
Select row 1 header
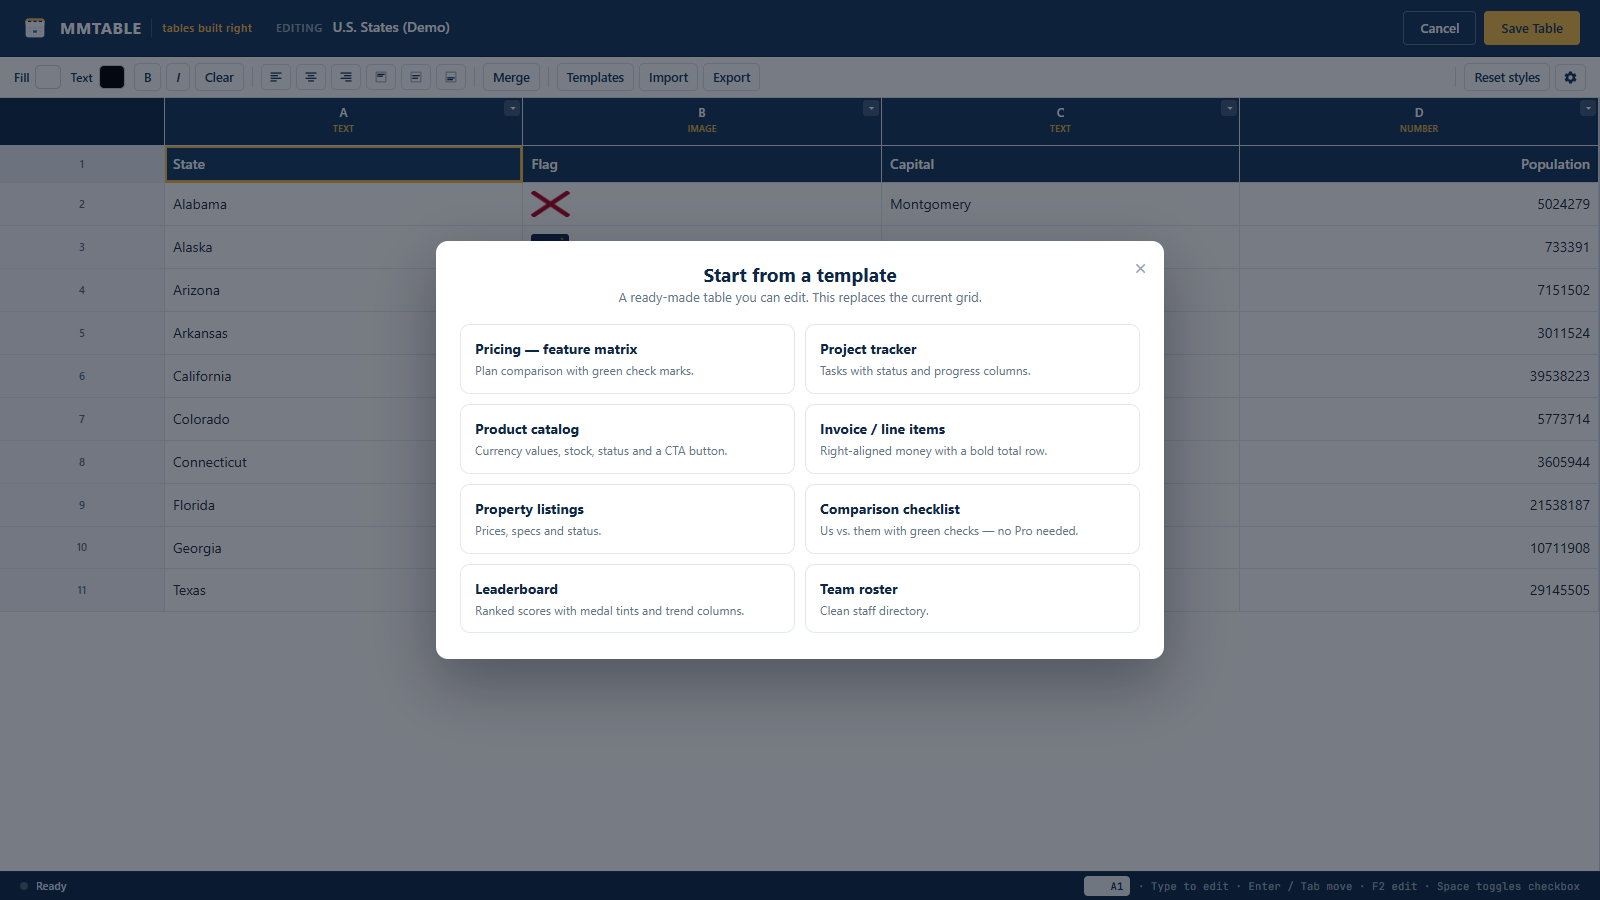pyautogui.click(x=82, y=164)
